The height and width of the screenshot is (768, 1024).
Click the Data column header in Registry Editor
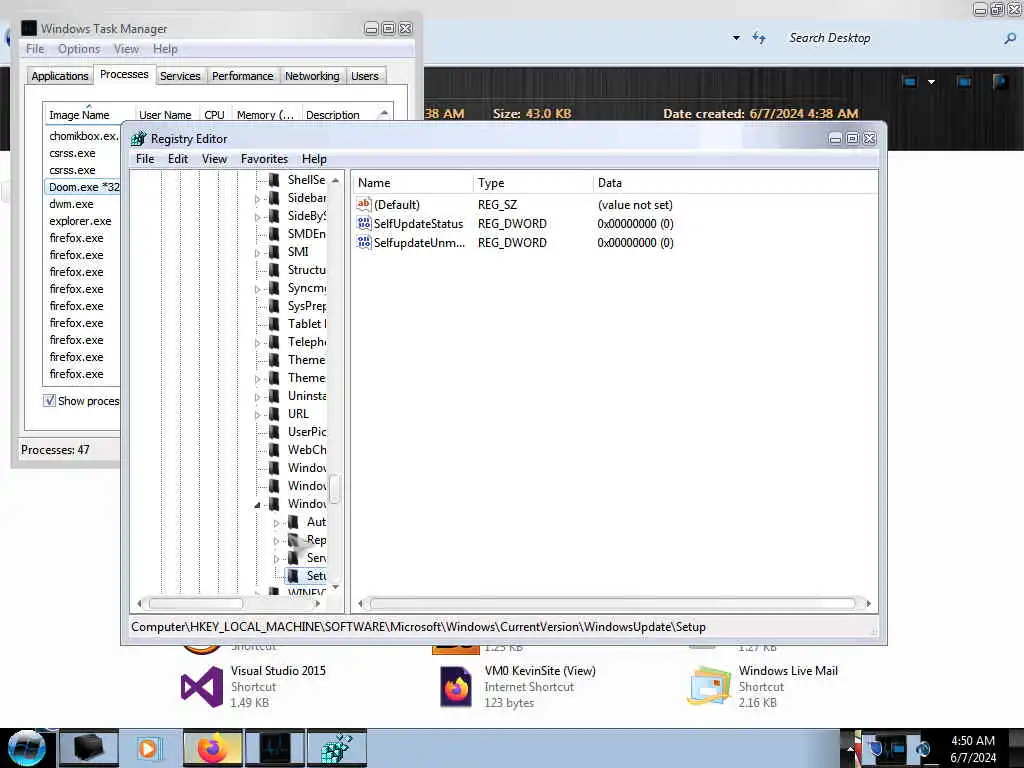pos(735,183)
